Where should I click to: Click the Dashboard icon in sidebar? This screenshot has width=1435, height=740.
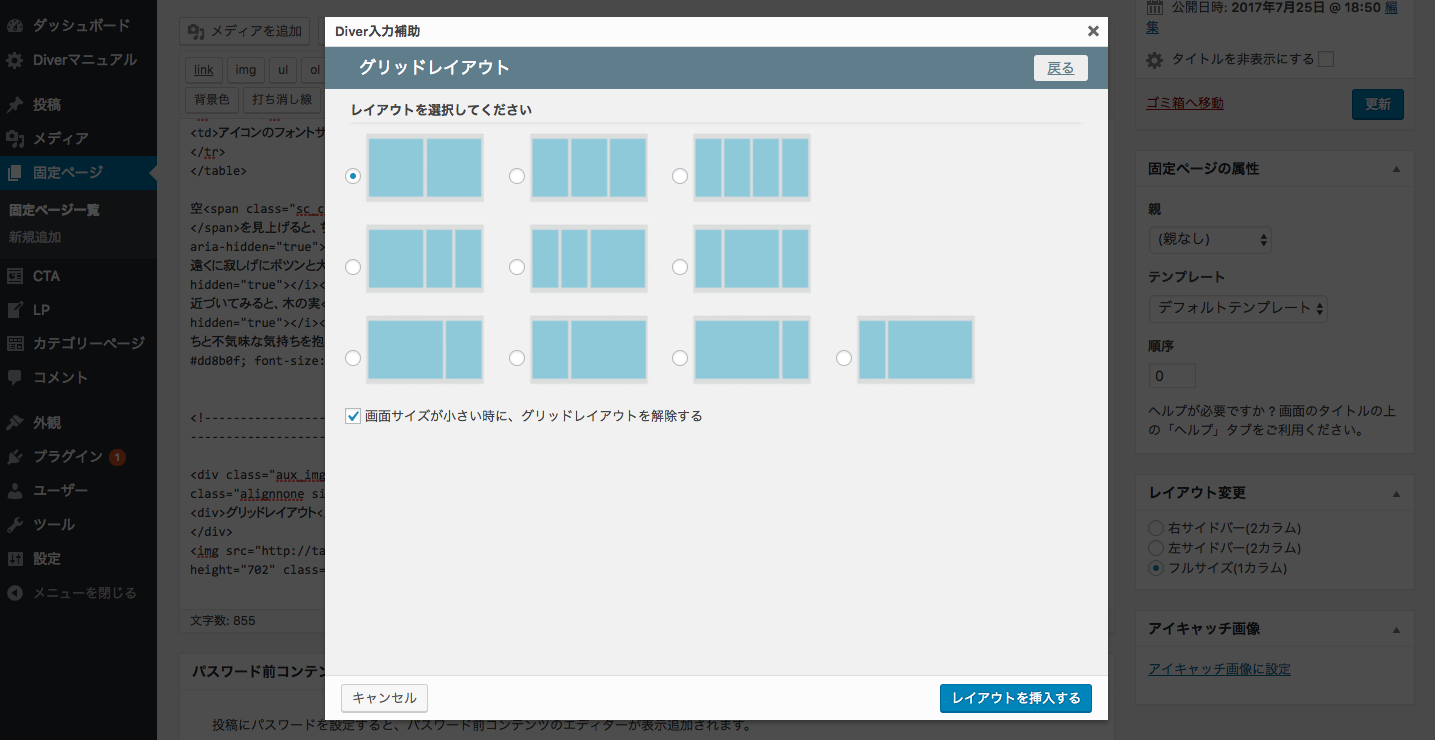click(15, 25)
